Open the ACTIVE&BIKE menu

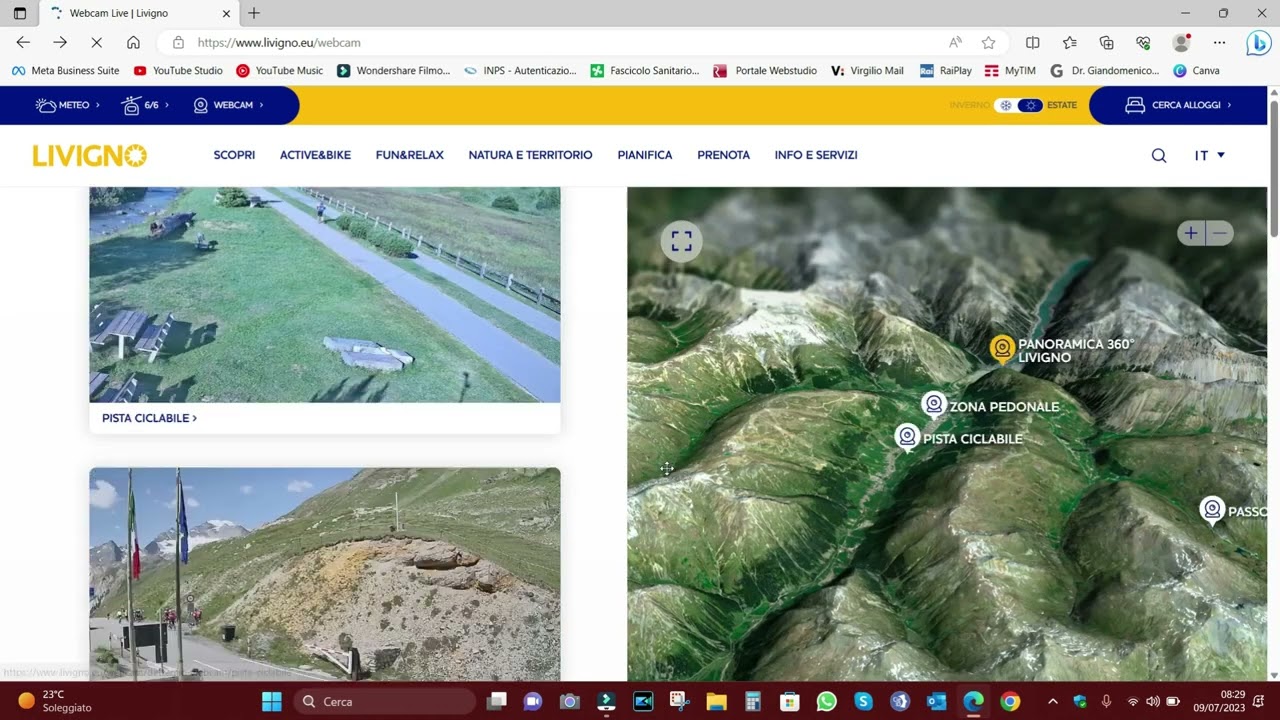315,155
